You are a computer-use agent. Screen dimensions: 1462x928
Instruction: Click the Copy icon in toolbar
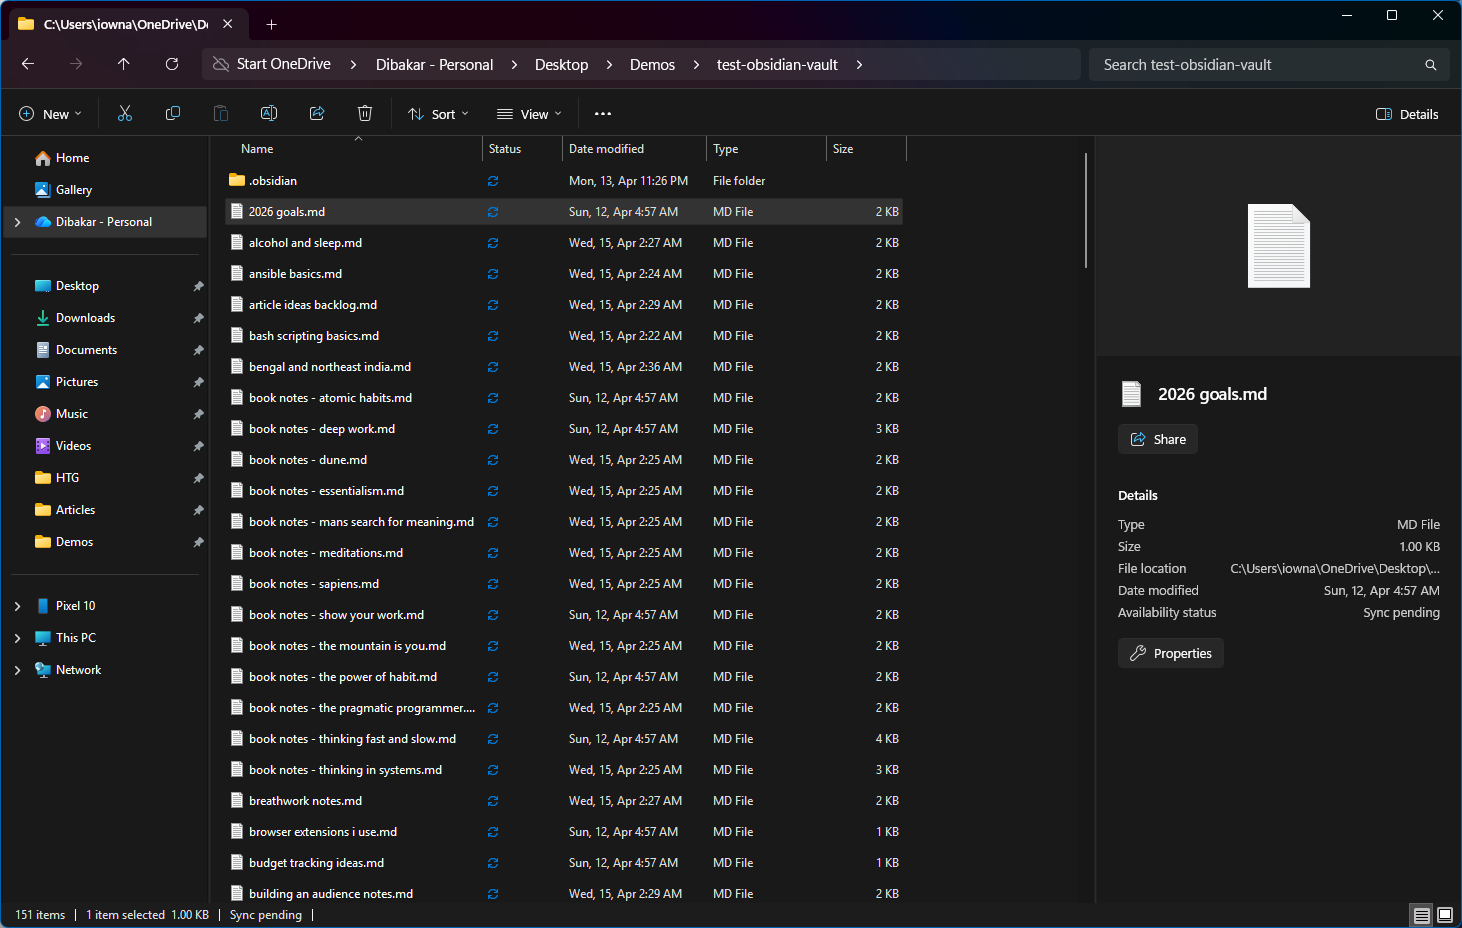click(173, 114)
